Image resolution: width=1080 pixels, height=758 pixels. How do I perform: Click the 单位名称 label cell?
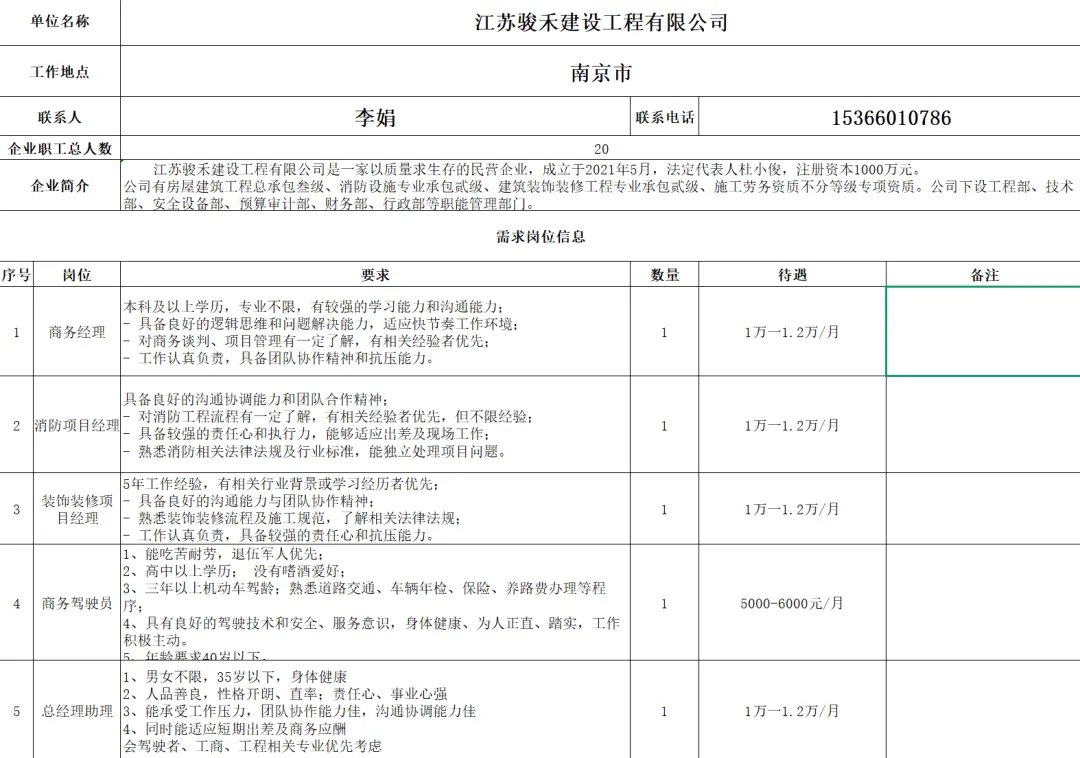pyautogui.click(x=60, y=23)
